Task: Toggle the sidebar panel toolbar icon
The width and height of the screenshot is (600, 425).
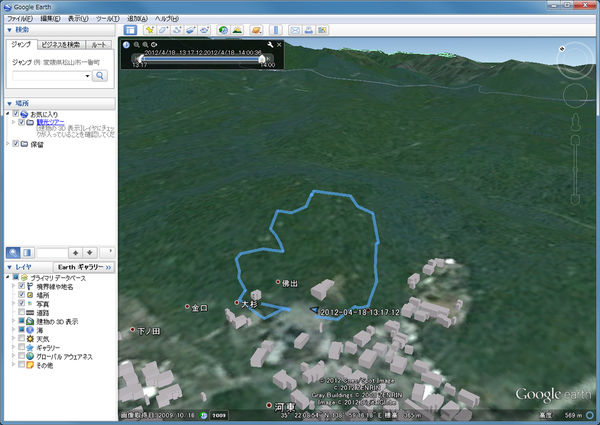Action: pos(130,30)
